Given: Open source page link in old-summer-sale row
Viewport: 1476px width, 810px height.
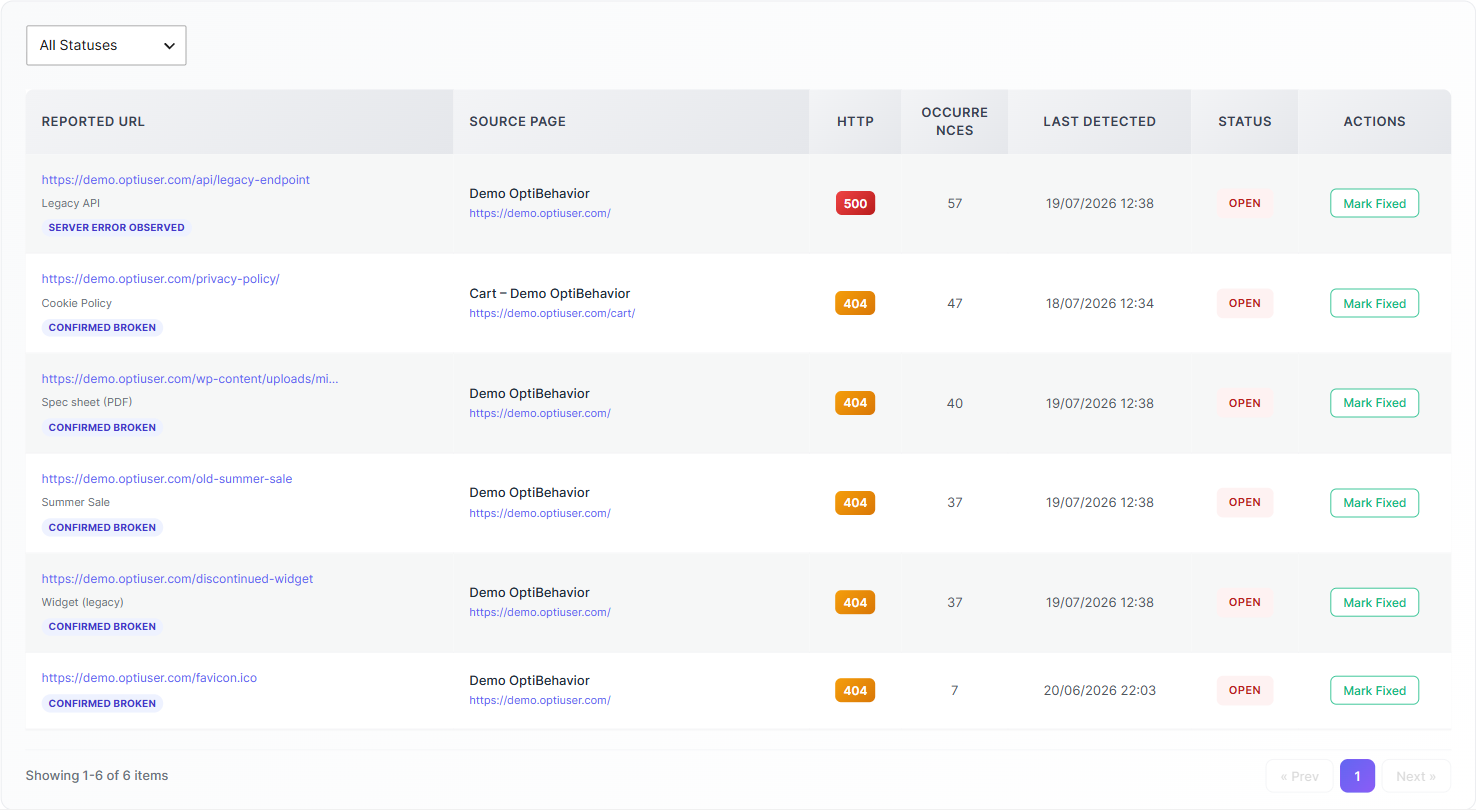Looking at the screenshot, I should [540, 513].
